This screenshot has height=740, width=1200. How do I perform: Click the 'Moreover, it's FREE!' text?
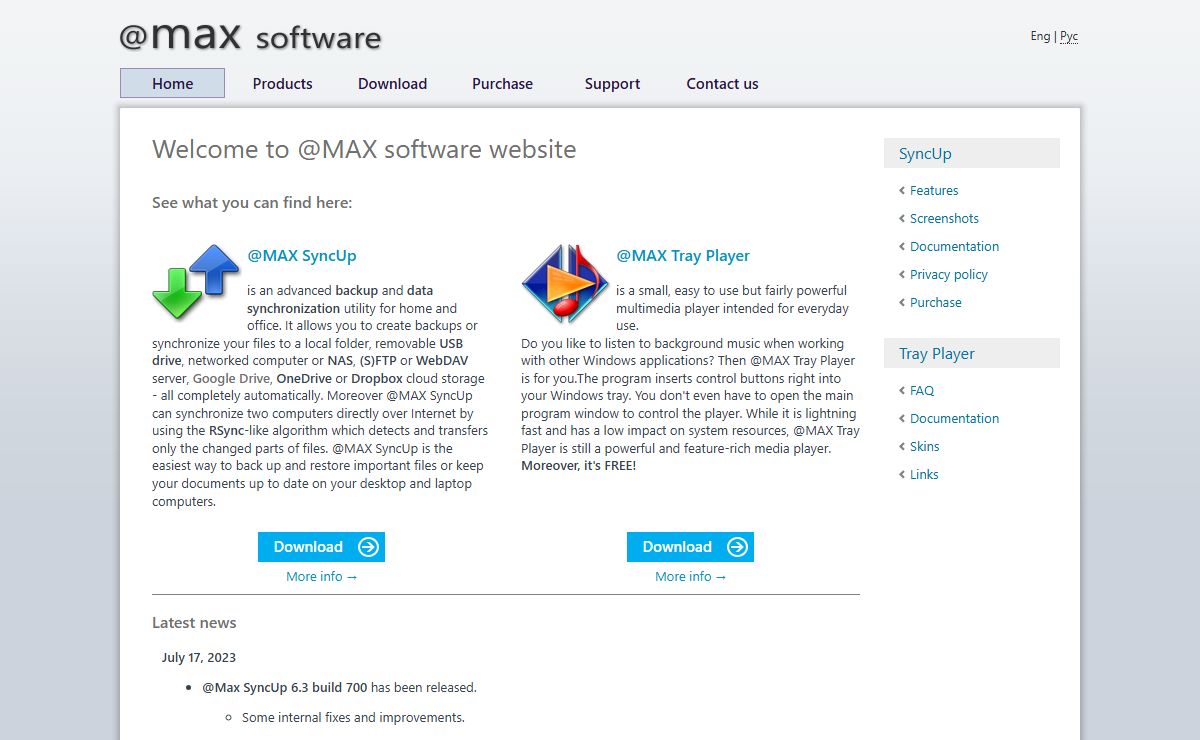[578, 466]
